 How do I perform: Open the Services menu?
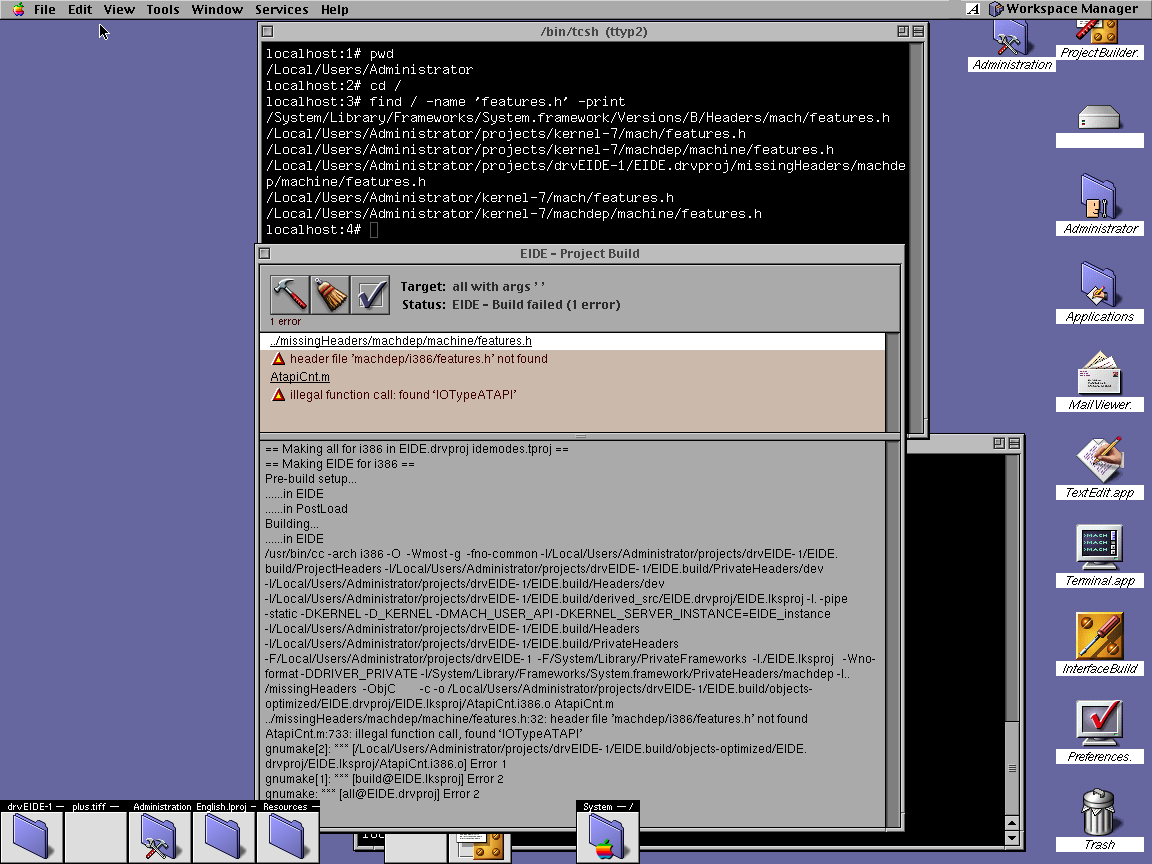[x=281, y=9]
